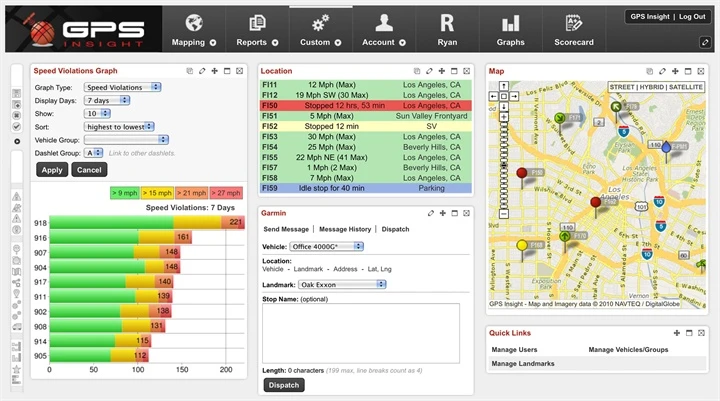Open the Vehicle Group dropdown
Screen dimensions: 720x401
[126, 140]
